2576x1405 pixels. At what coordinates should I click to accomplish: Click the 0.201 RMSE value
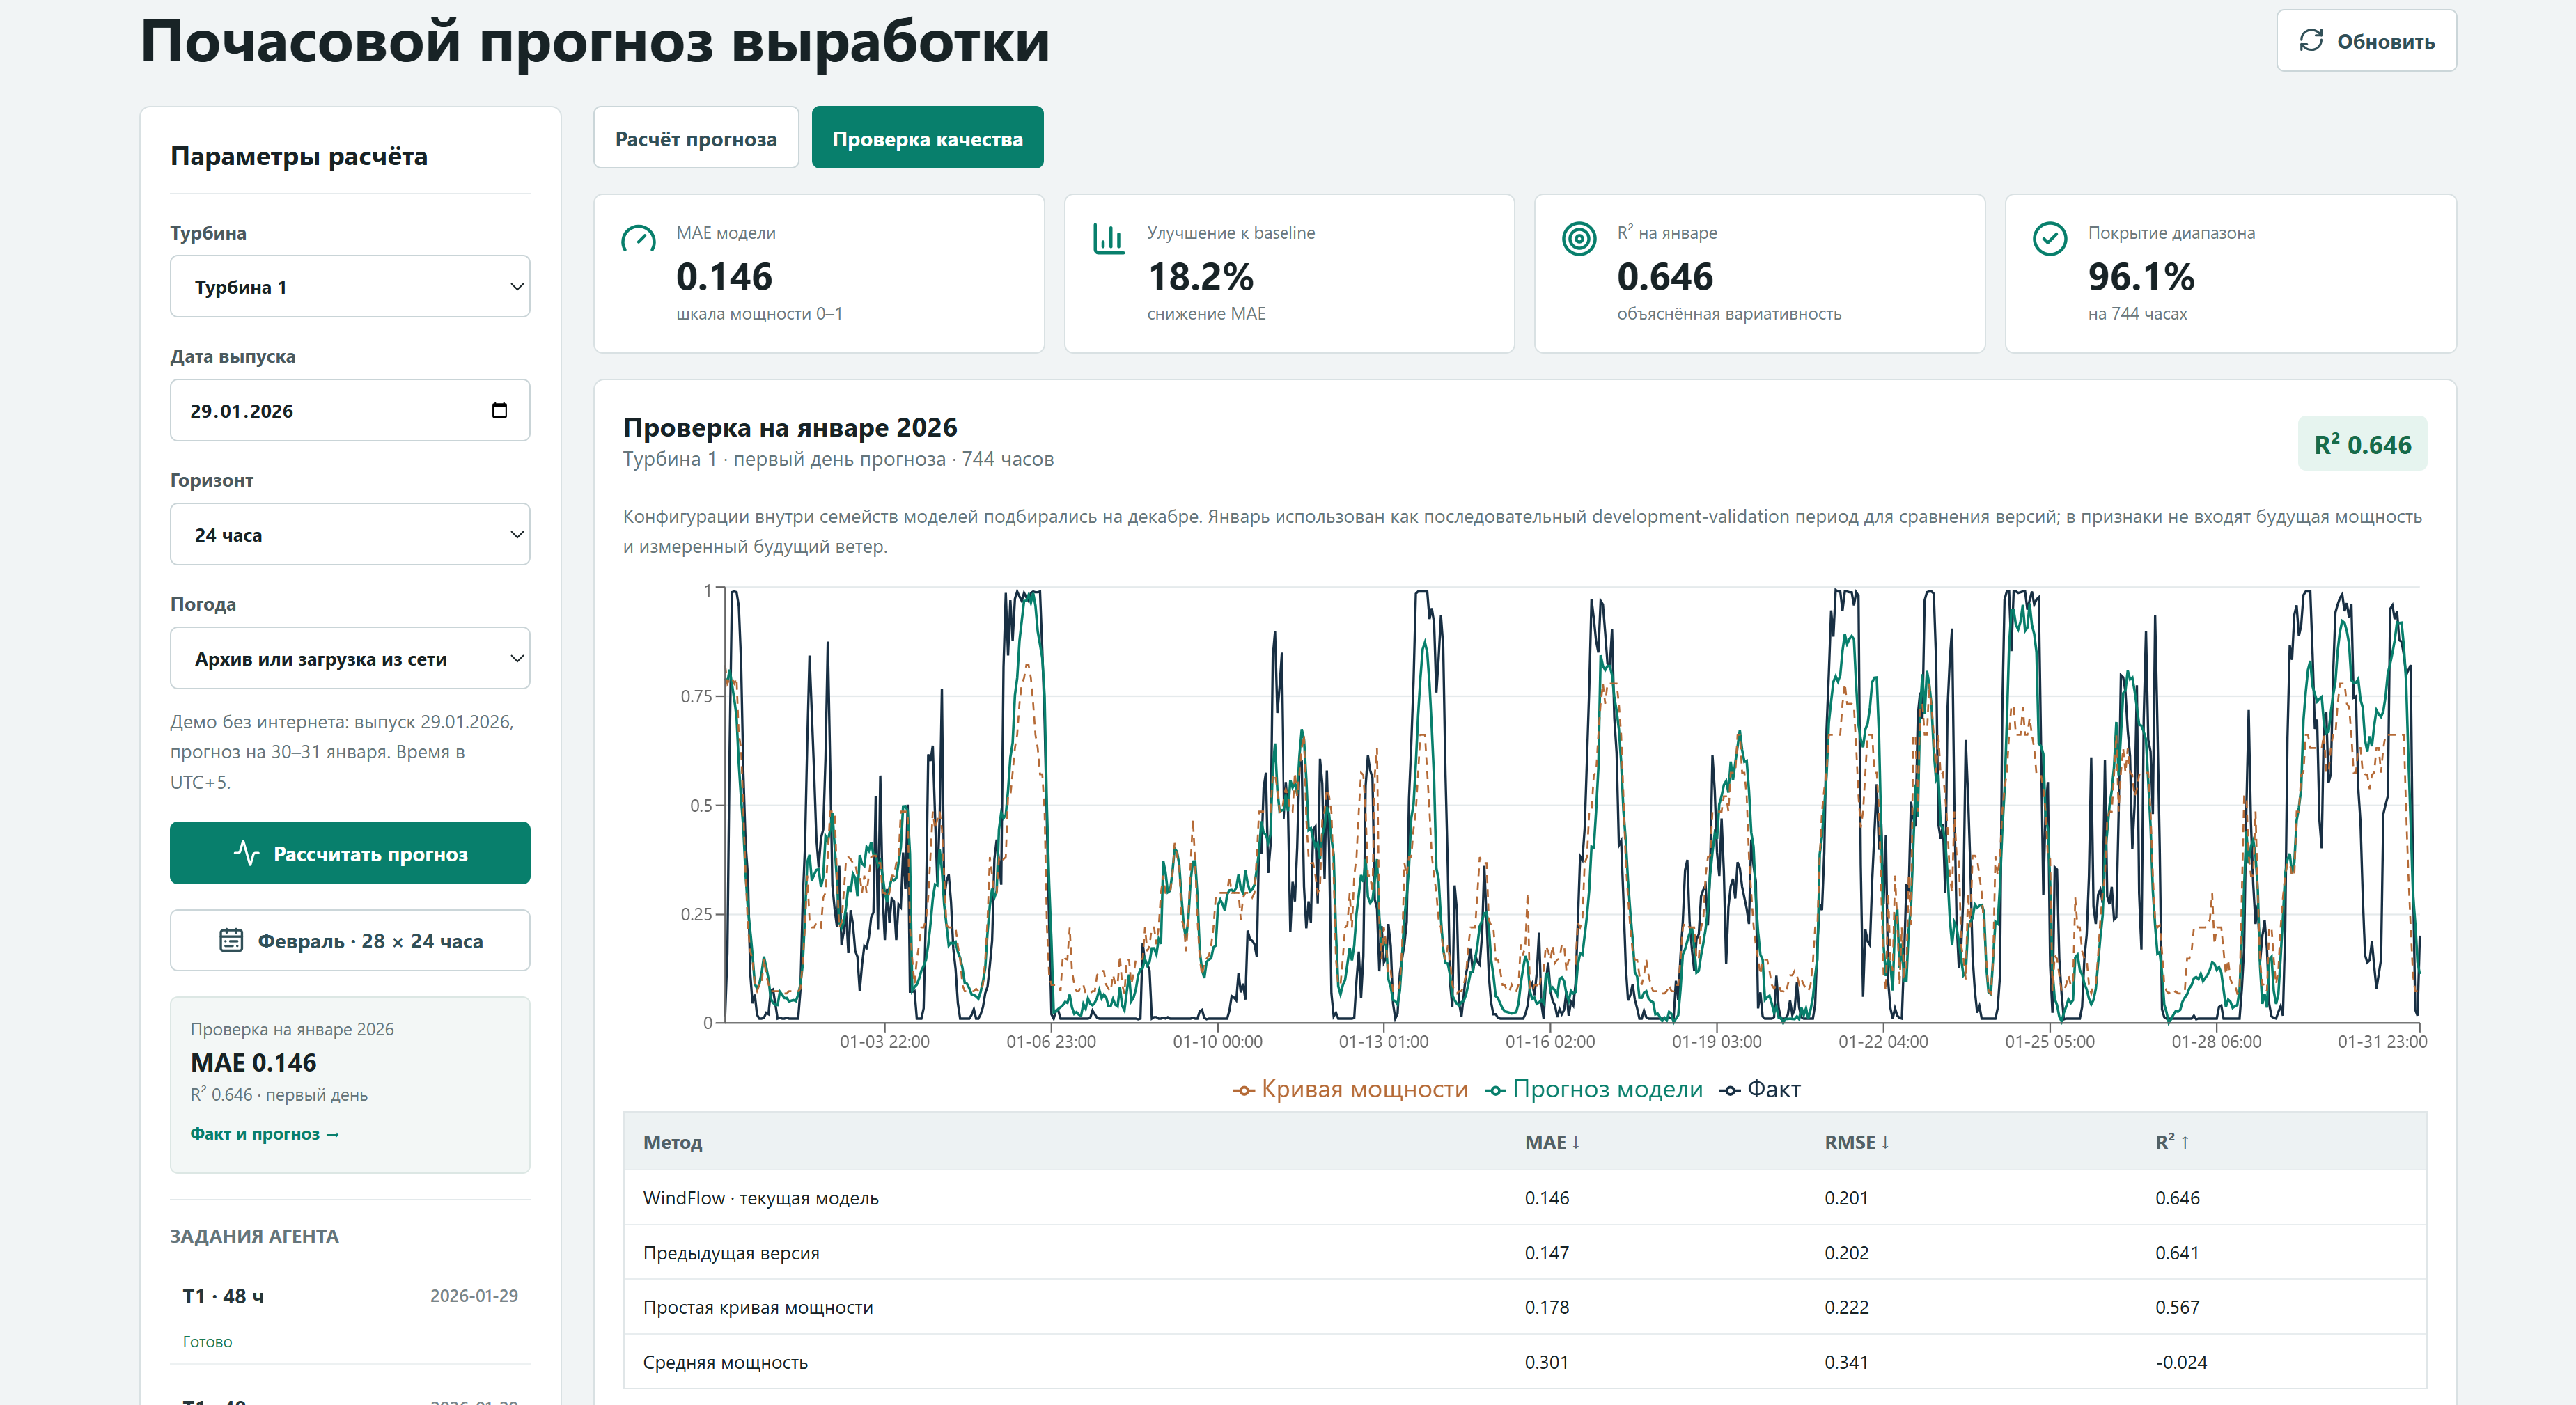point(1846,1198)
